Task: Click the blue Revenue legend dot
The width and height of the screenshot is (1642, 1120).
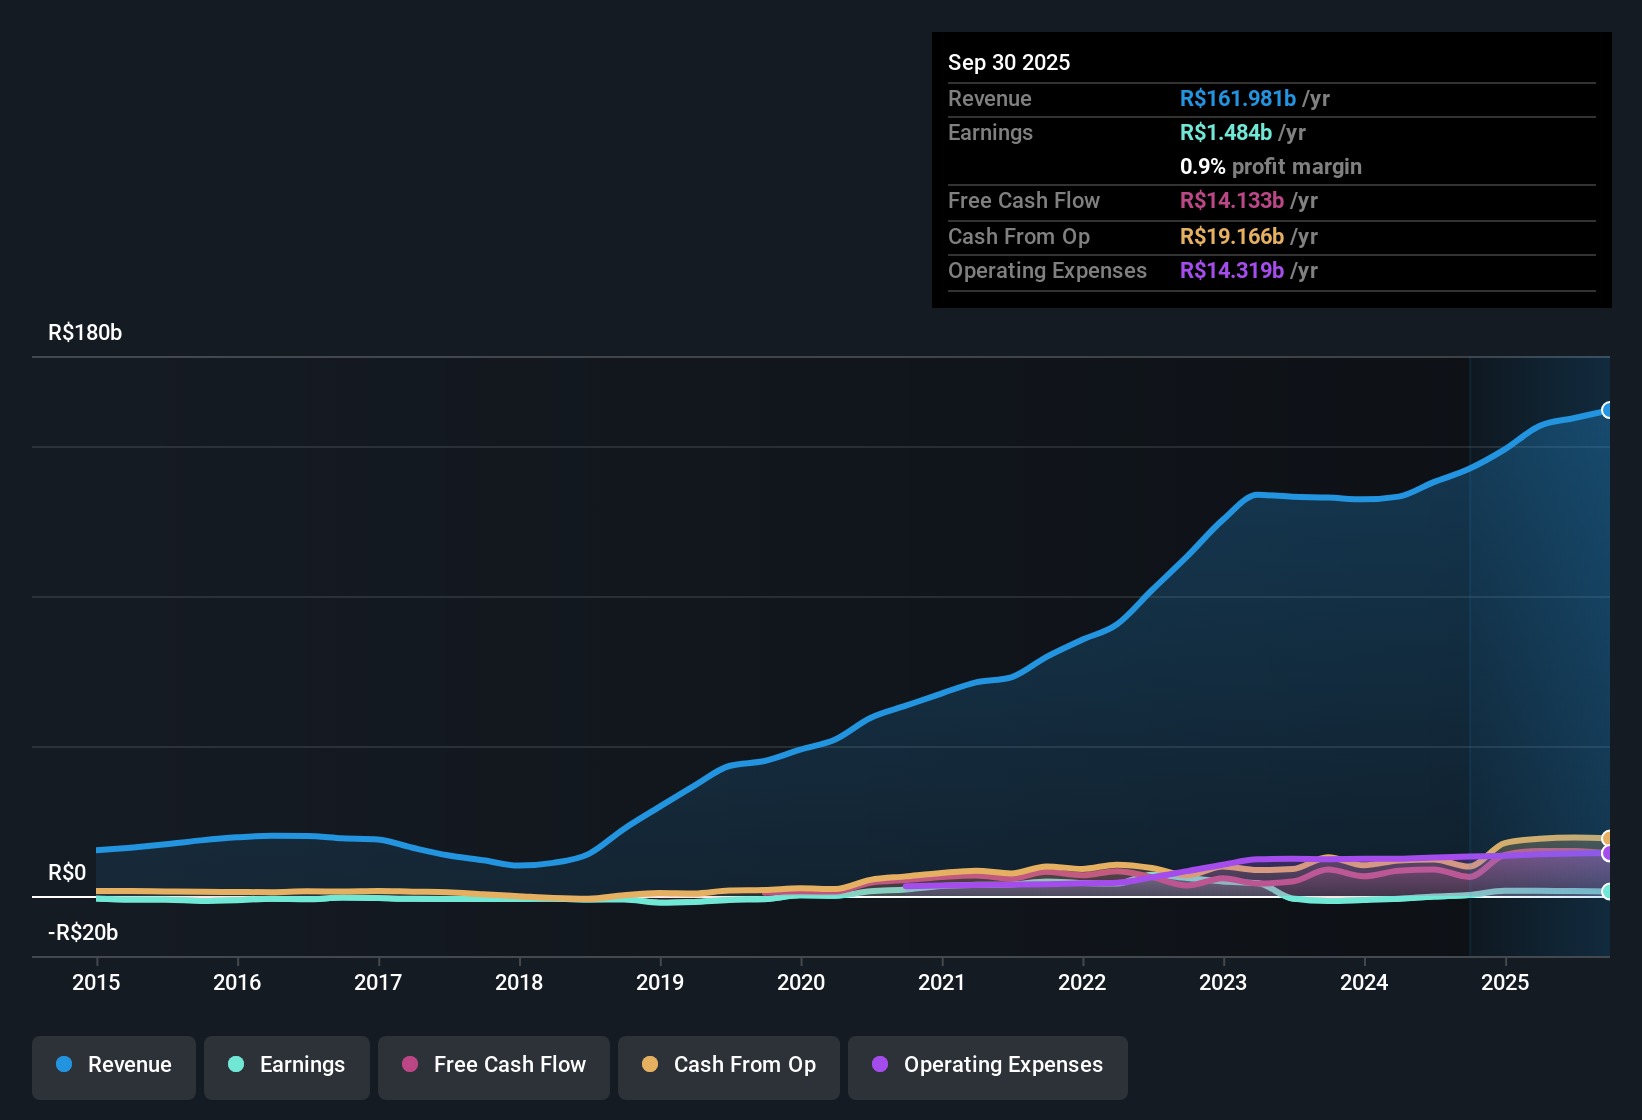Action: (63, 1065)
